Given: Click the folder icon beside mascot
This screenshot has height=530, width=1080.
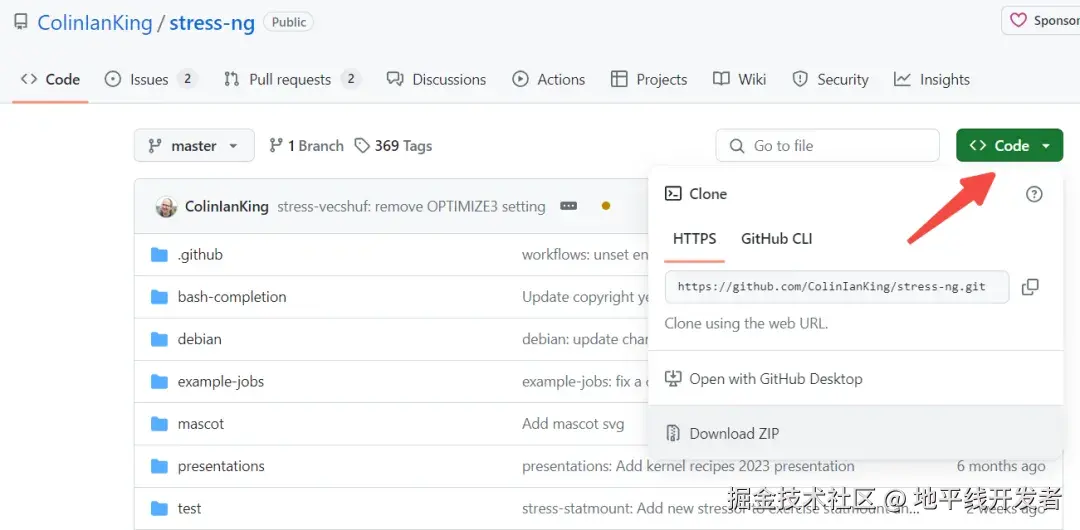Looking at the screenshot, I should [159, 424].
